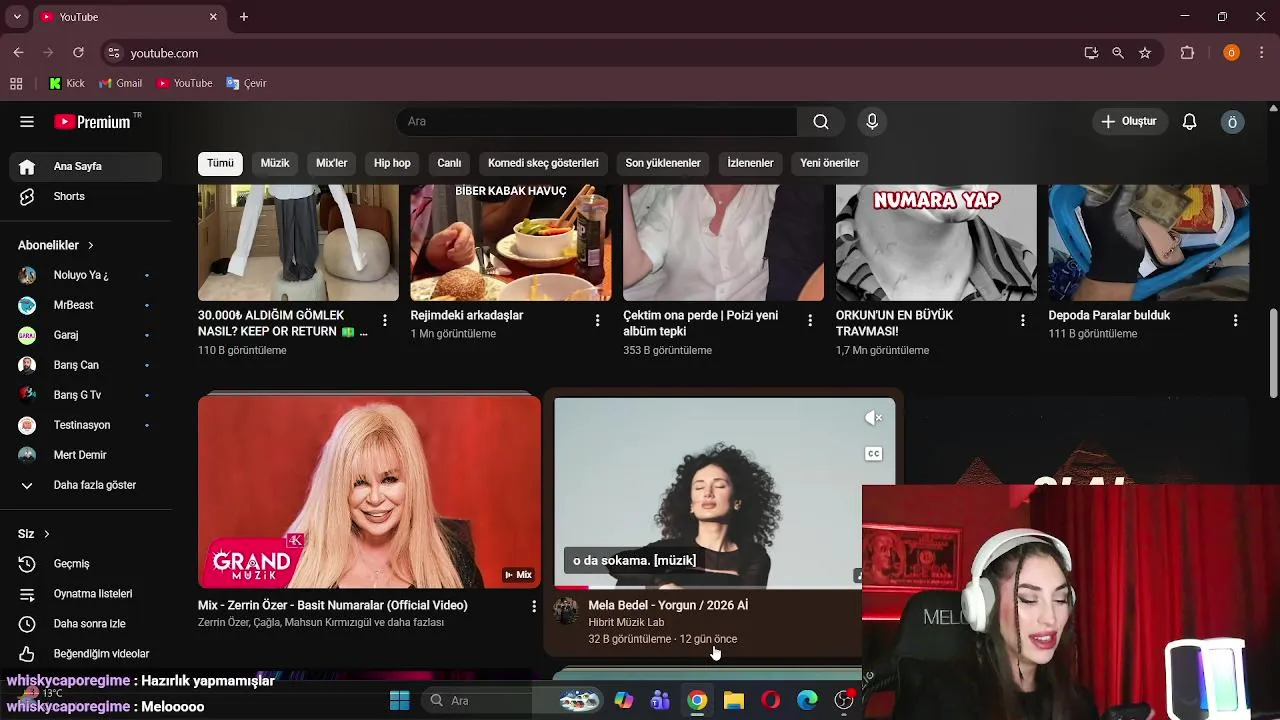Click the Oluştur create button

point(1129,122)
